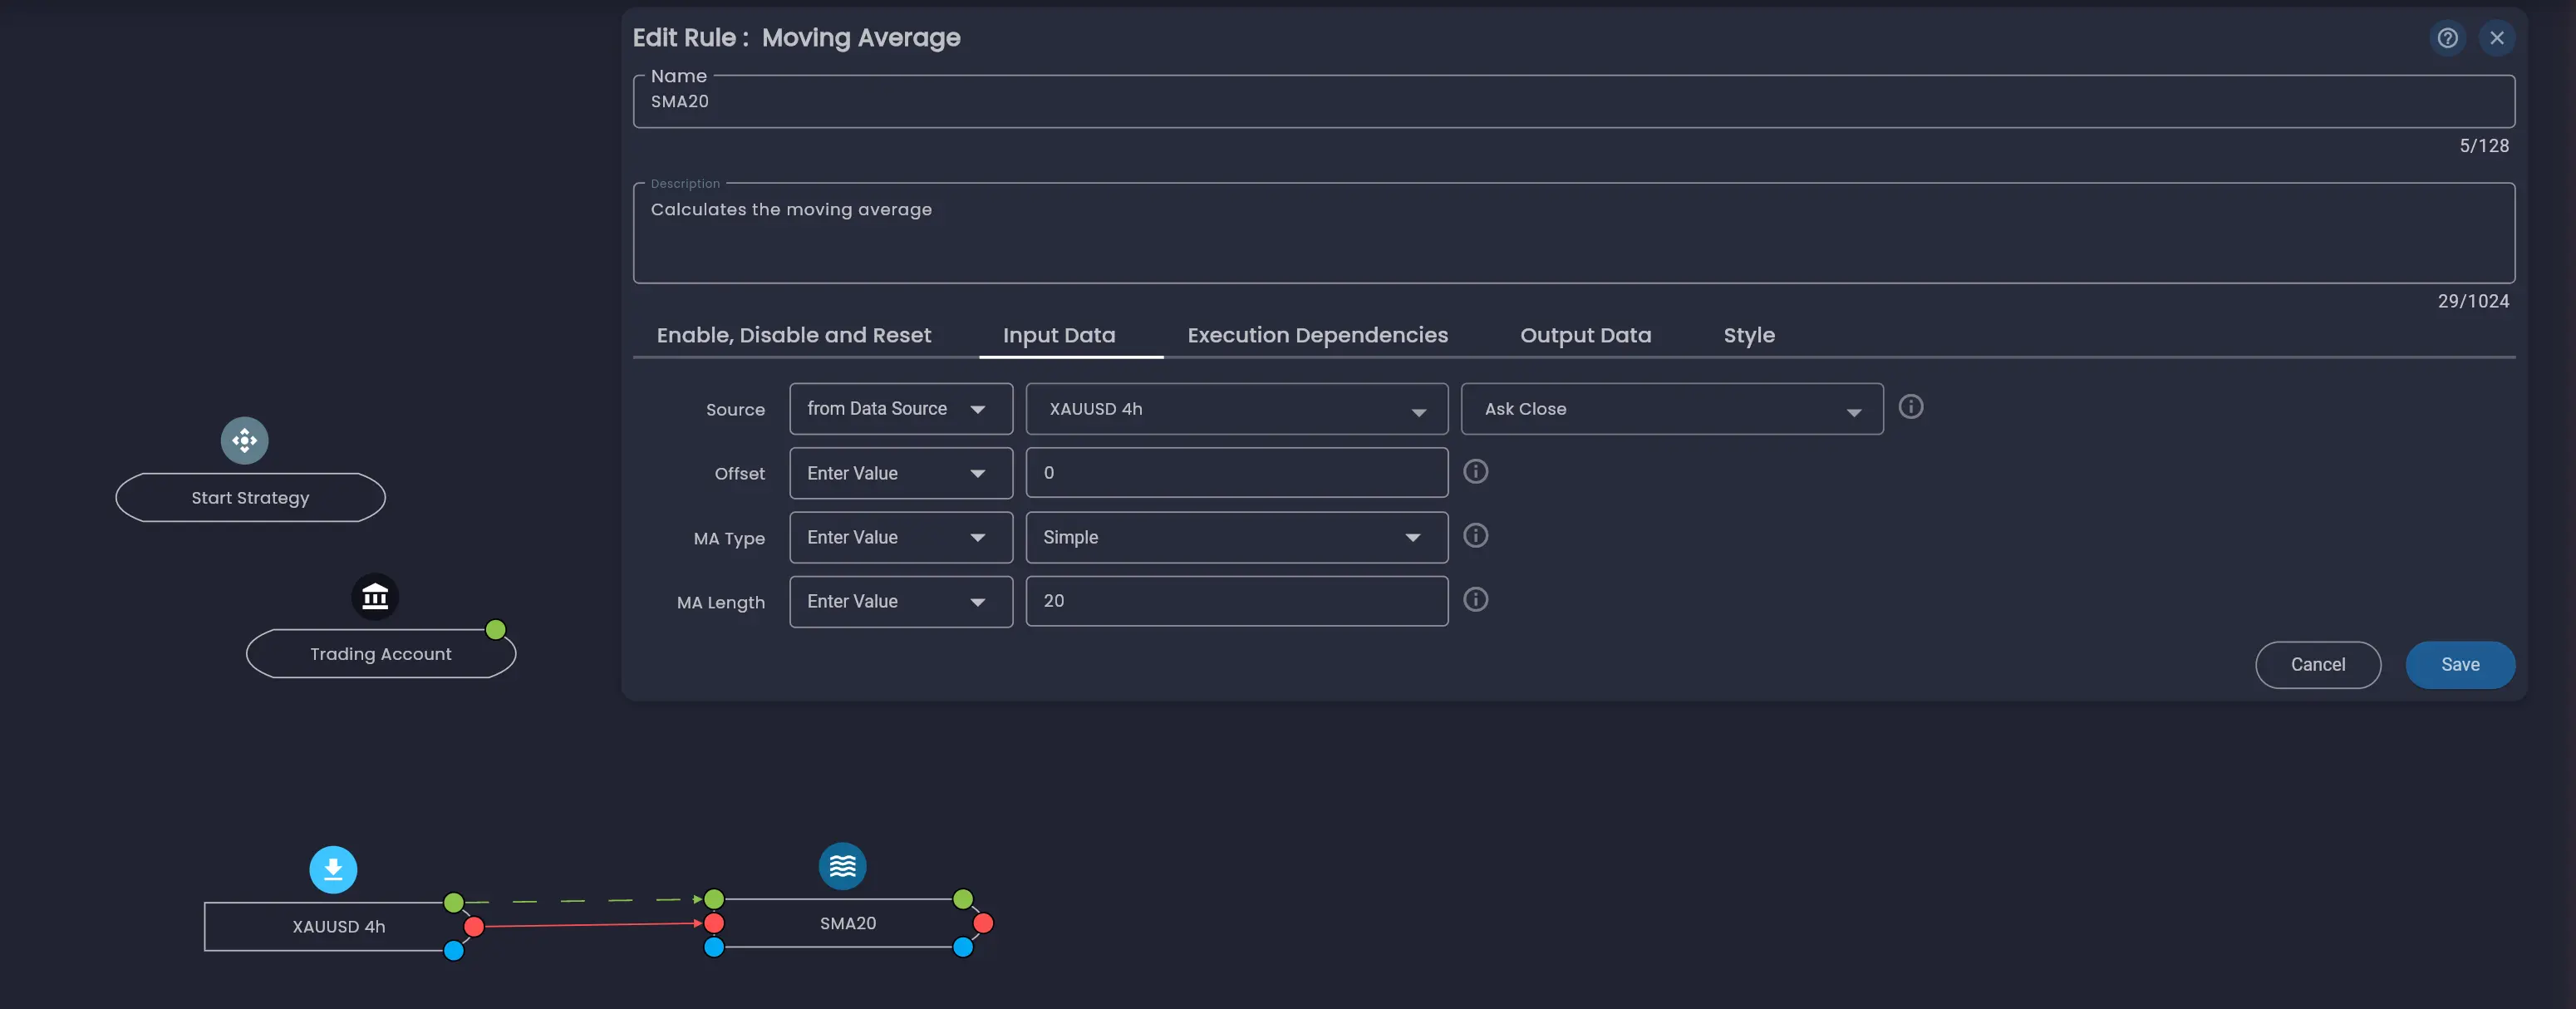Click the Start Strategy node
The image size is (2576, 1009).
[x=250, y=498]
